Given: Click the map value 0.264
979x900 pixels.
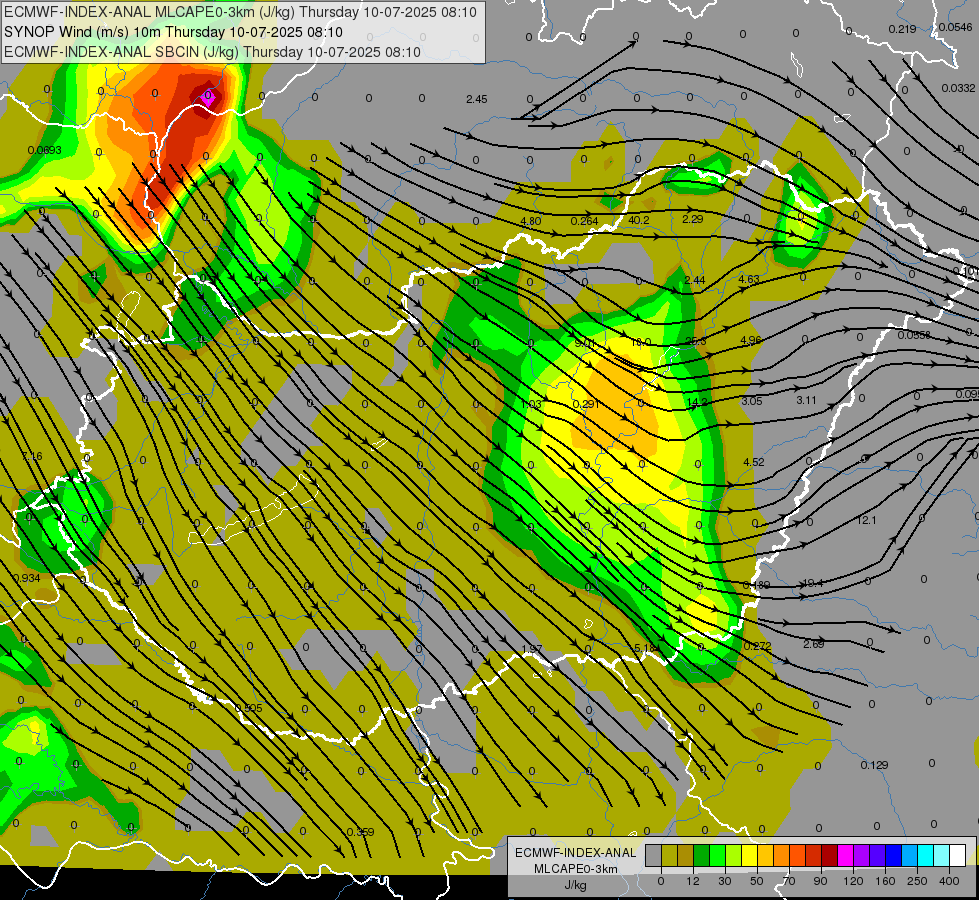Looking at the screenshot, I should pyautogui.click(x=584, y=221).
